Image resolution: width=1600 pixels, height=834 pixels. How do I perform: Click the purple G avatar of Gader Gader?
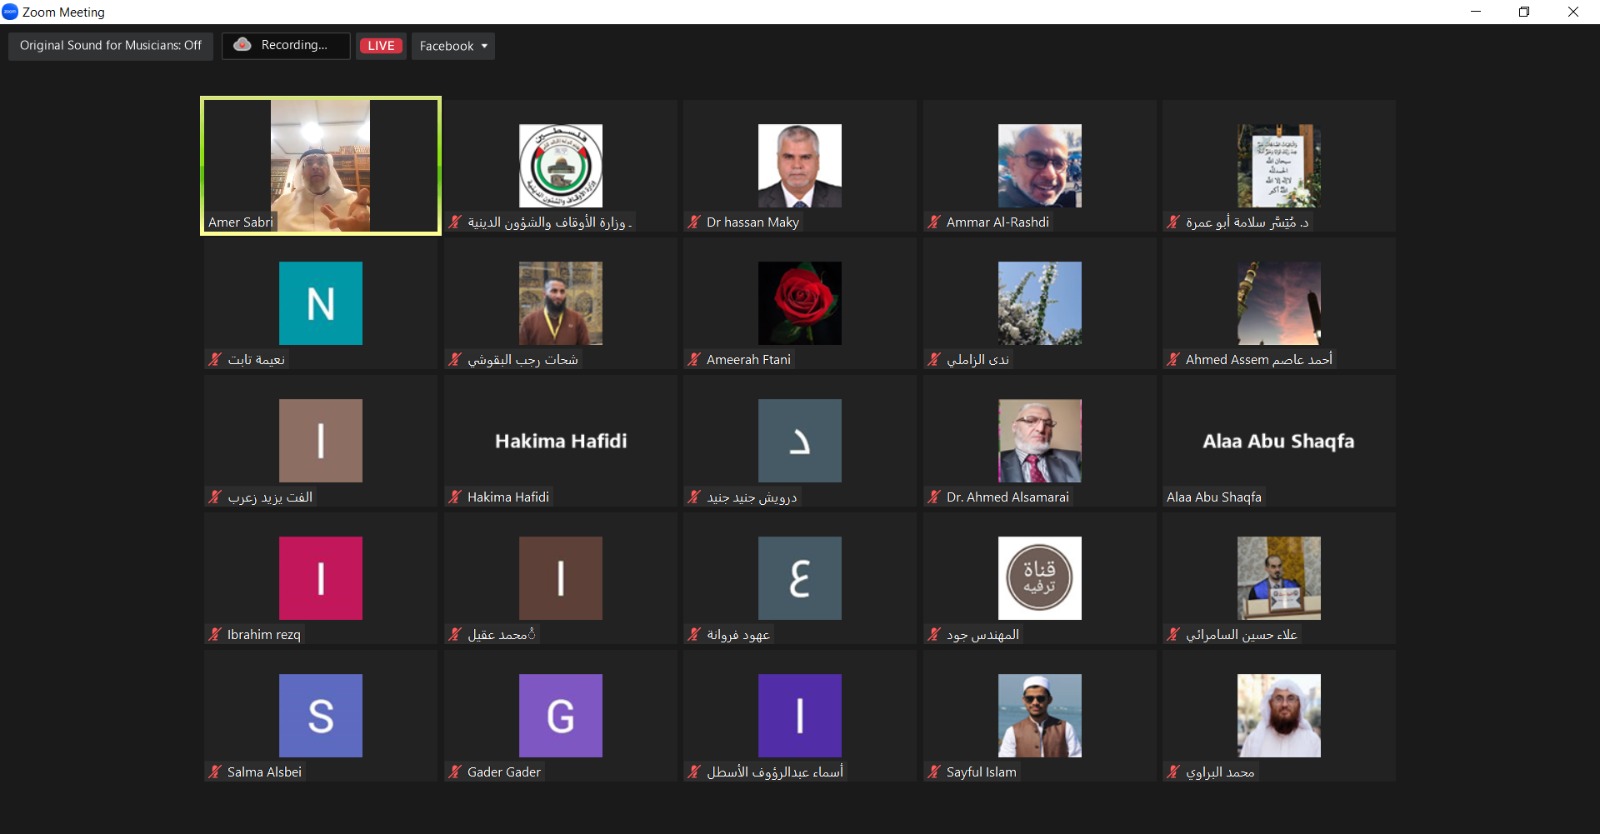(x=560, y=715)
